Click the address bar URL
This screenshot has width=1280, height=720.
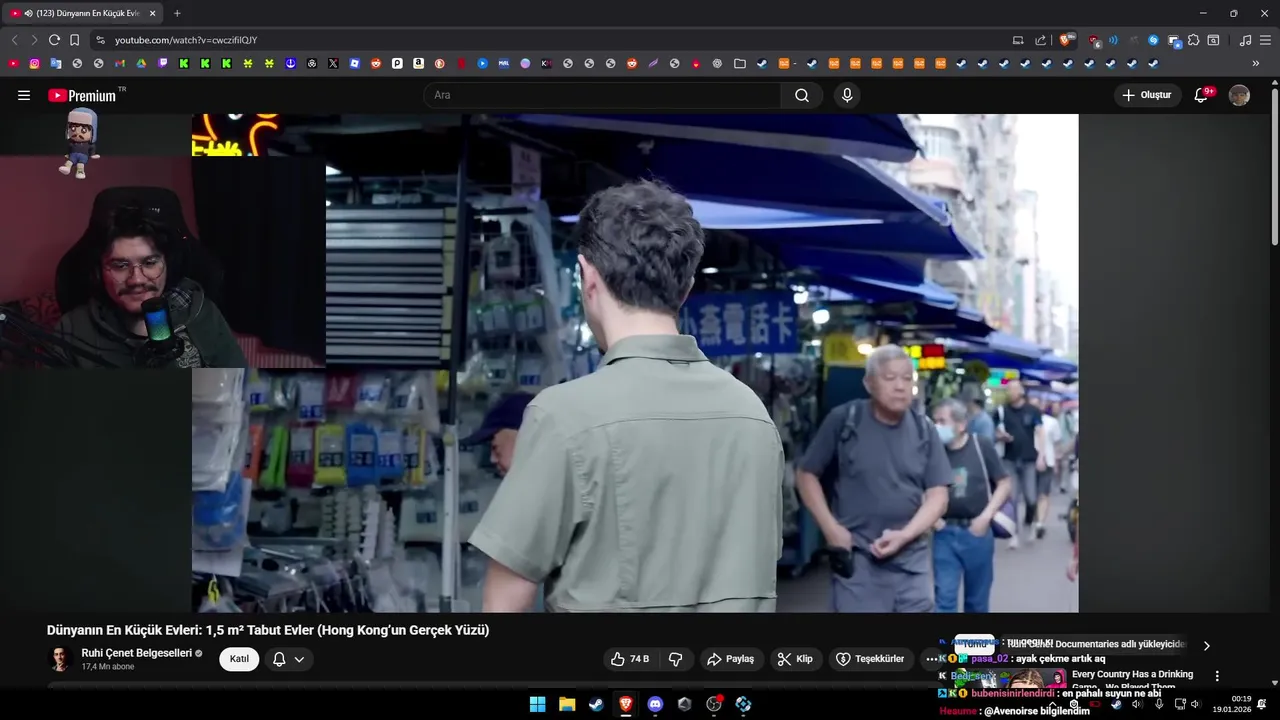[186, 40]
